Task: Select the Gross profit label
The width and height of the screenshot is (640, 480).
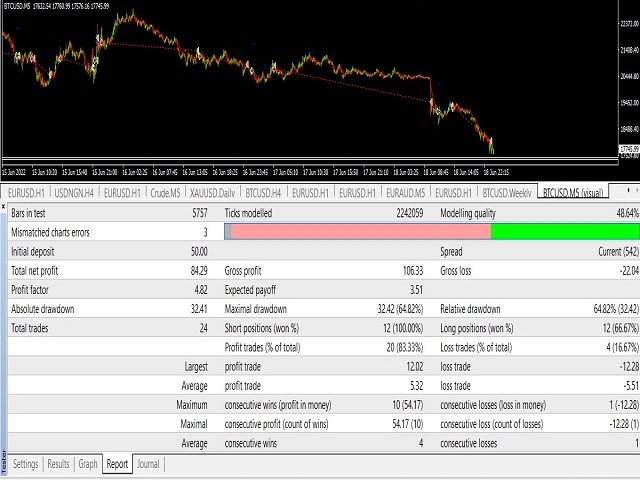Action: coord(243,271)
